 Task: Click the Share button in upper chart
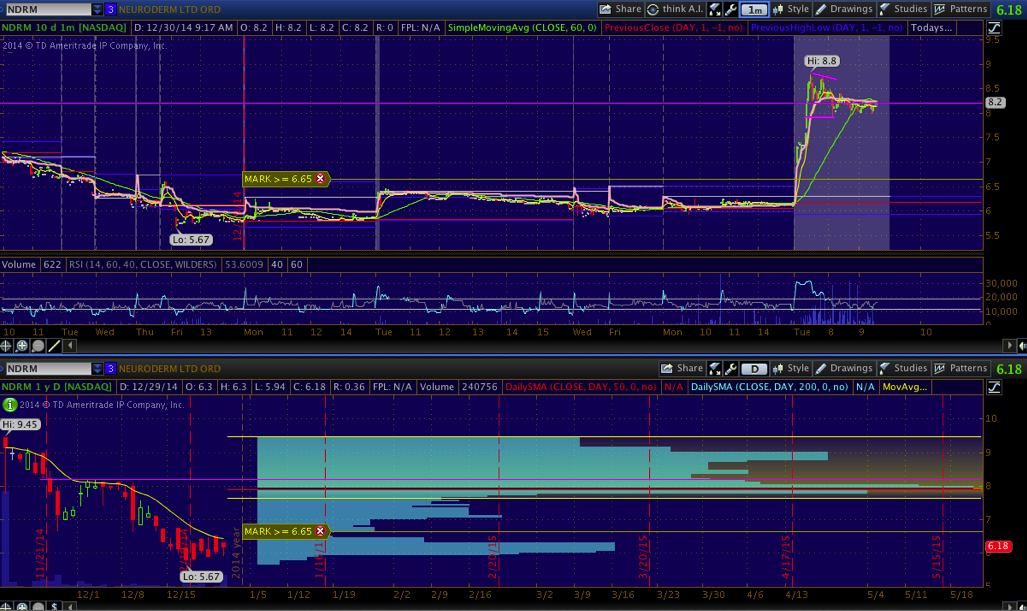[x=621, y=9]
